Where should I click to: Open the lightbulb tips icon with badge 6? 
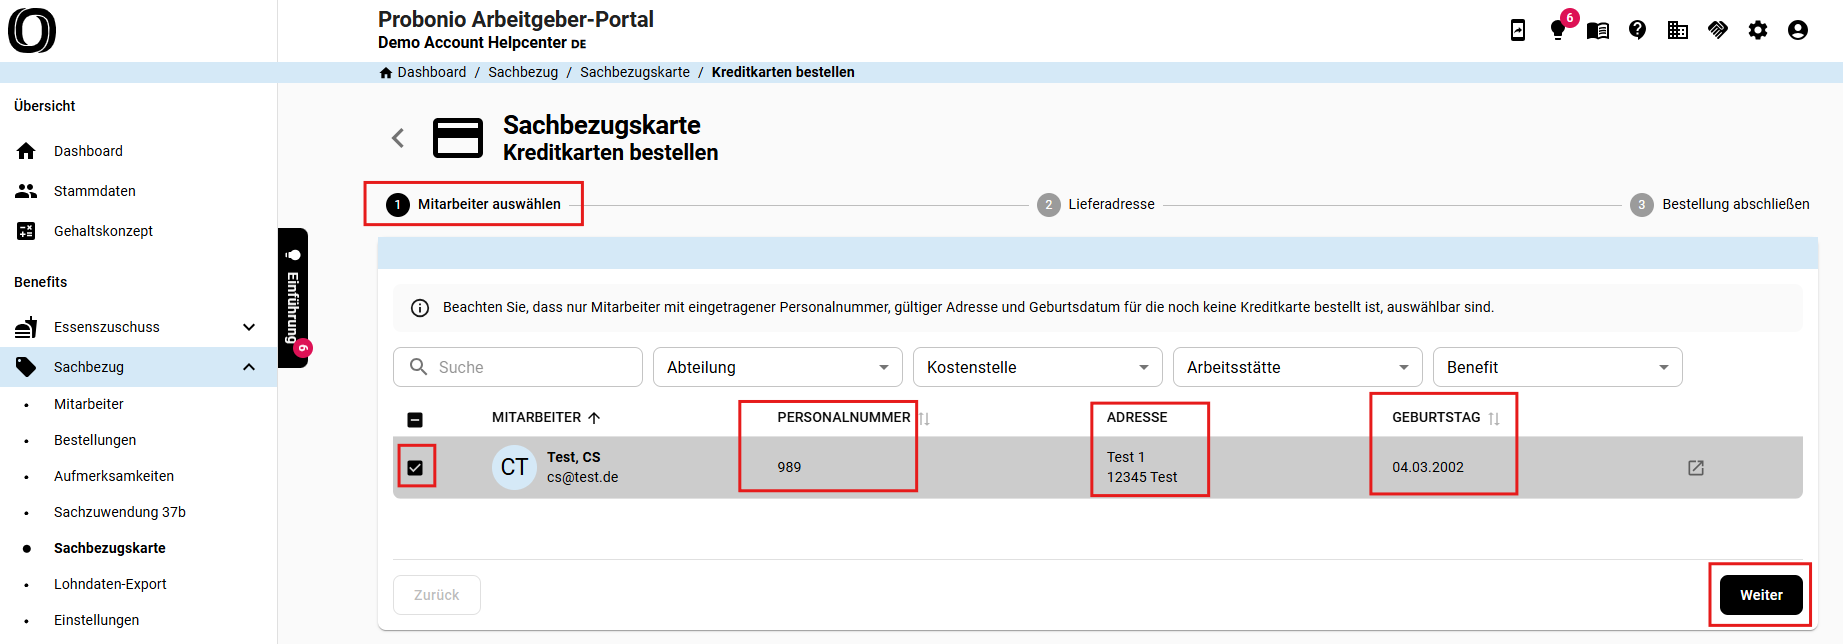(x=1558, y=30)
